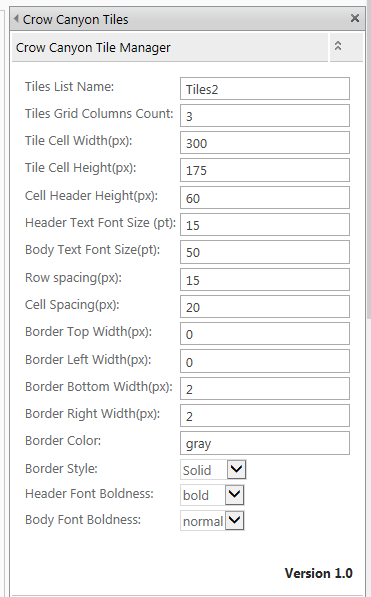Image resolution: width=371 pixels, height=597 pixels.
Task: Open the Header Font Boldness dropdown
Action: (212, 495)
